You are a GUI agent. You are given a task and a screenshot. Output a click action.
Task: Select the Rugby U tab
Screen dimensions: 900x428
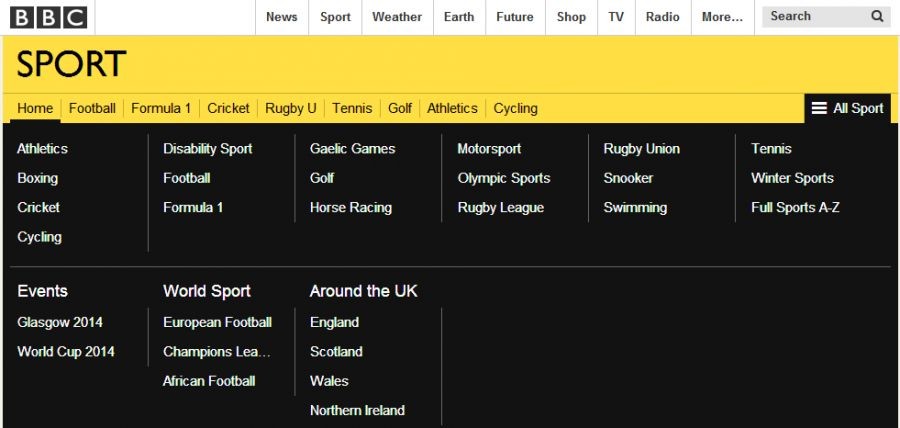point(290,108)
